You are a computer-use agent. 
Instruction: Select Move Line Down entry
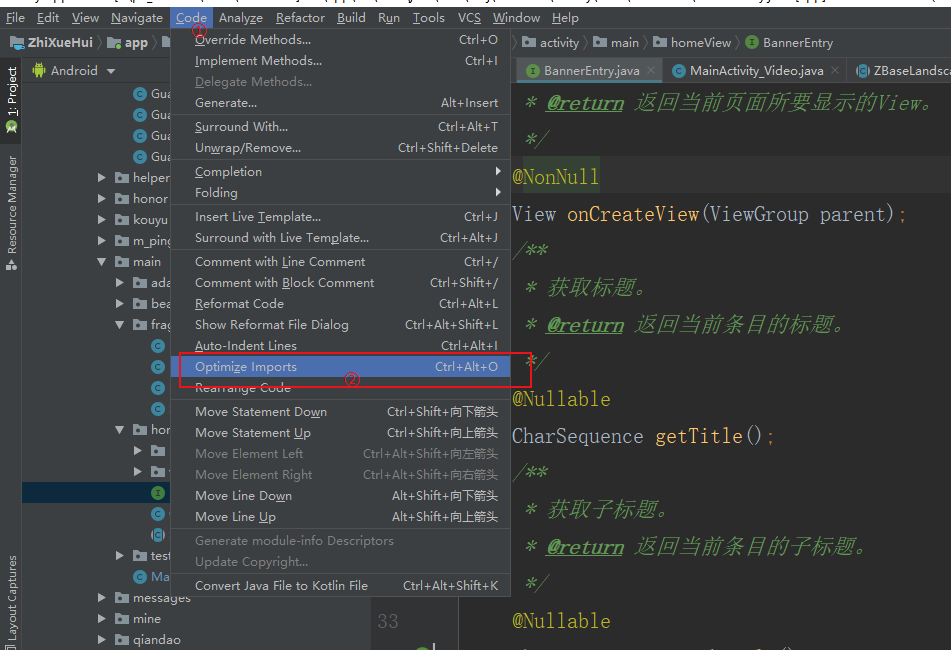340,496
